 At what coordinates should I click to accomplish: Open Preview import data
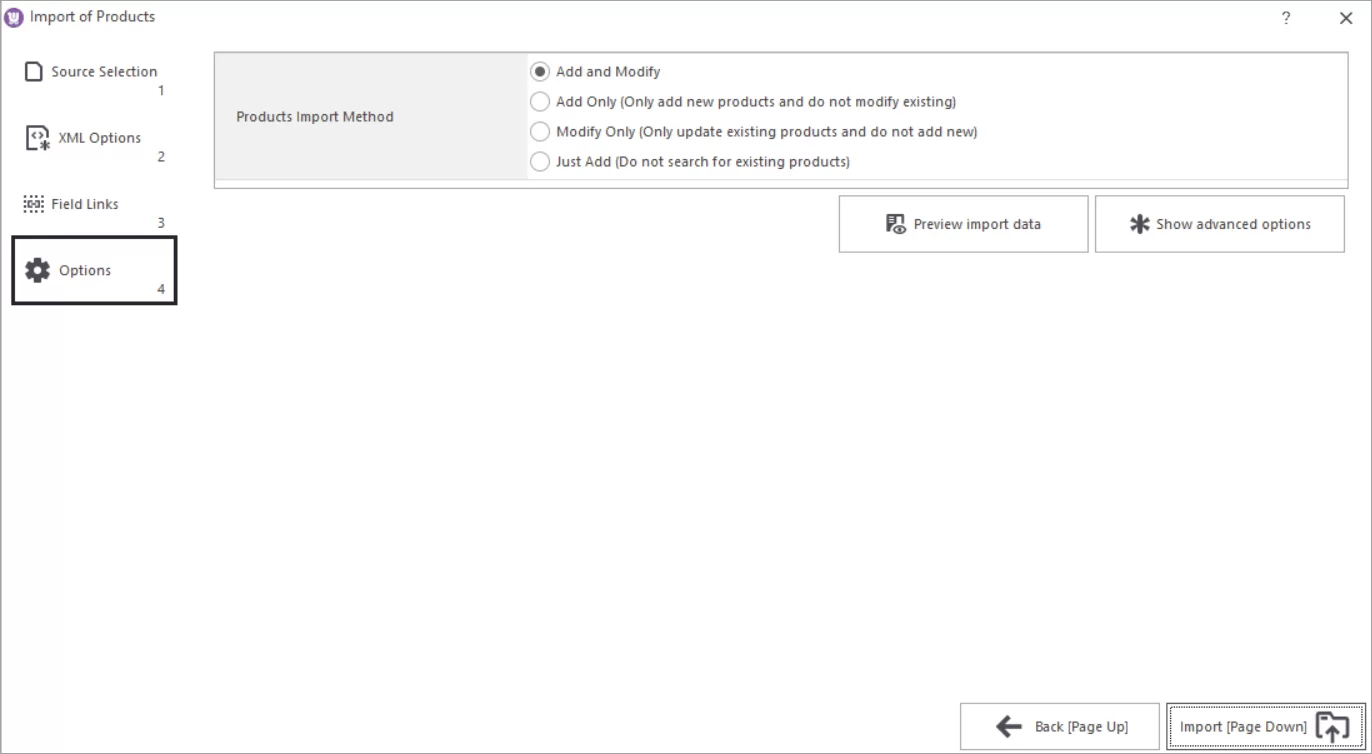963,223
